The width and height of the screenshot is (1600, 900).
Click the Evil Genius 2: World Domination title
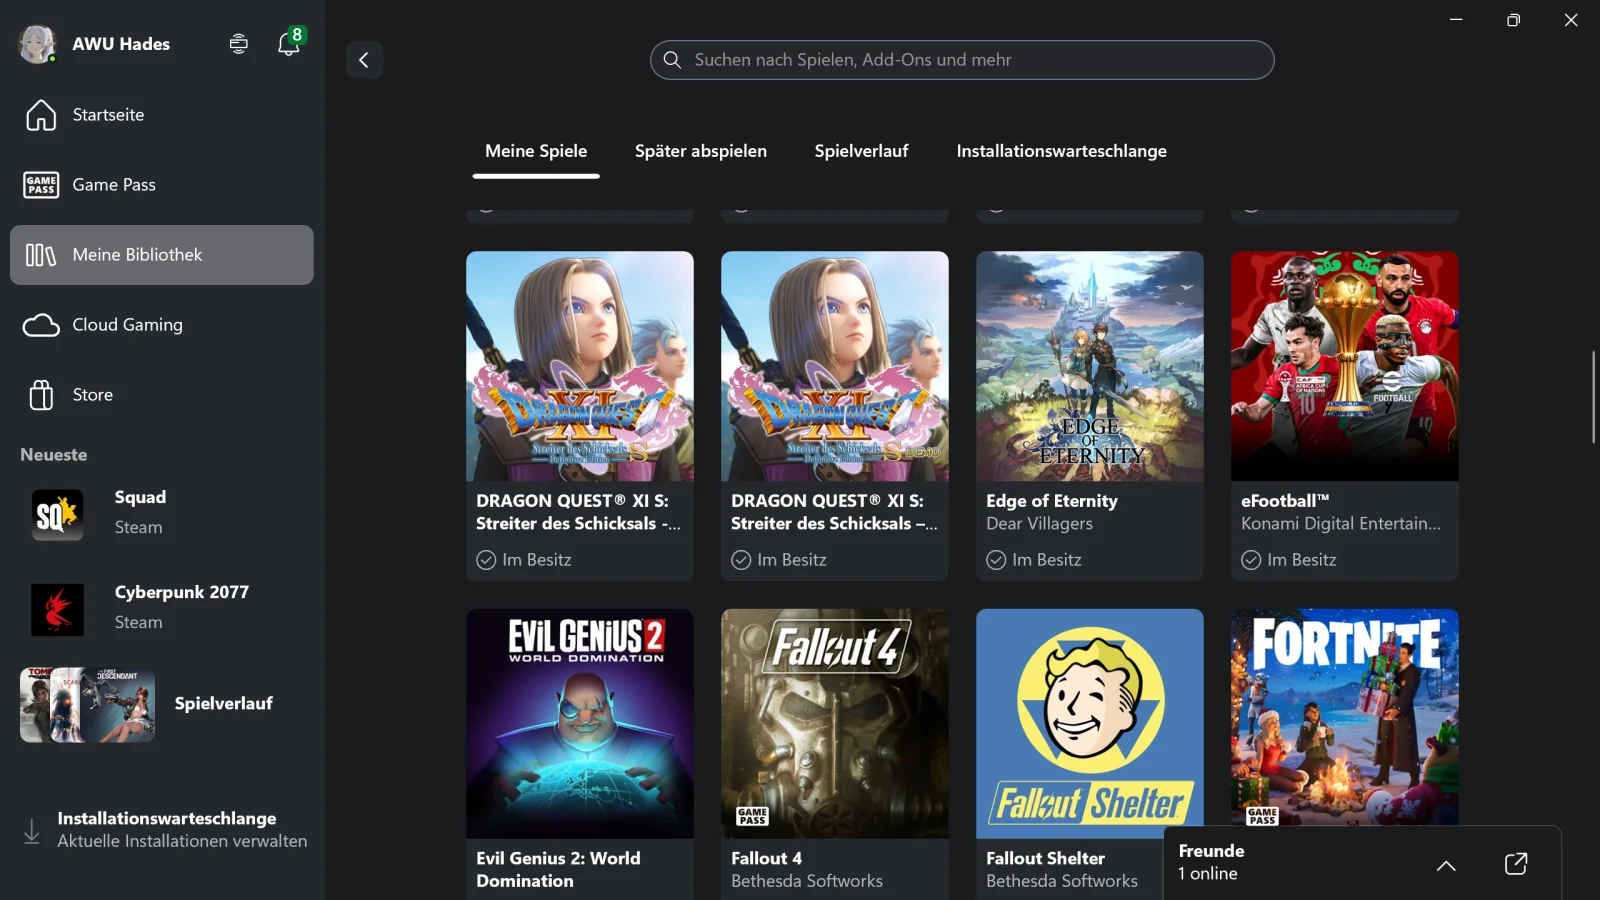[558, 870]
